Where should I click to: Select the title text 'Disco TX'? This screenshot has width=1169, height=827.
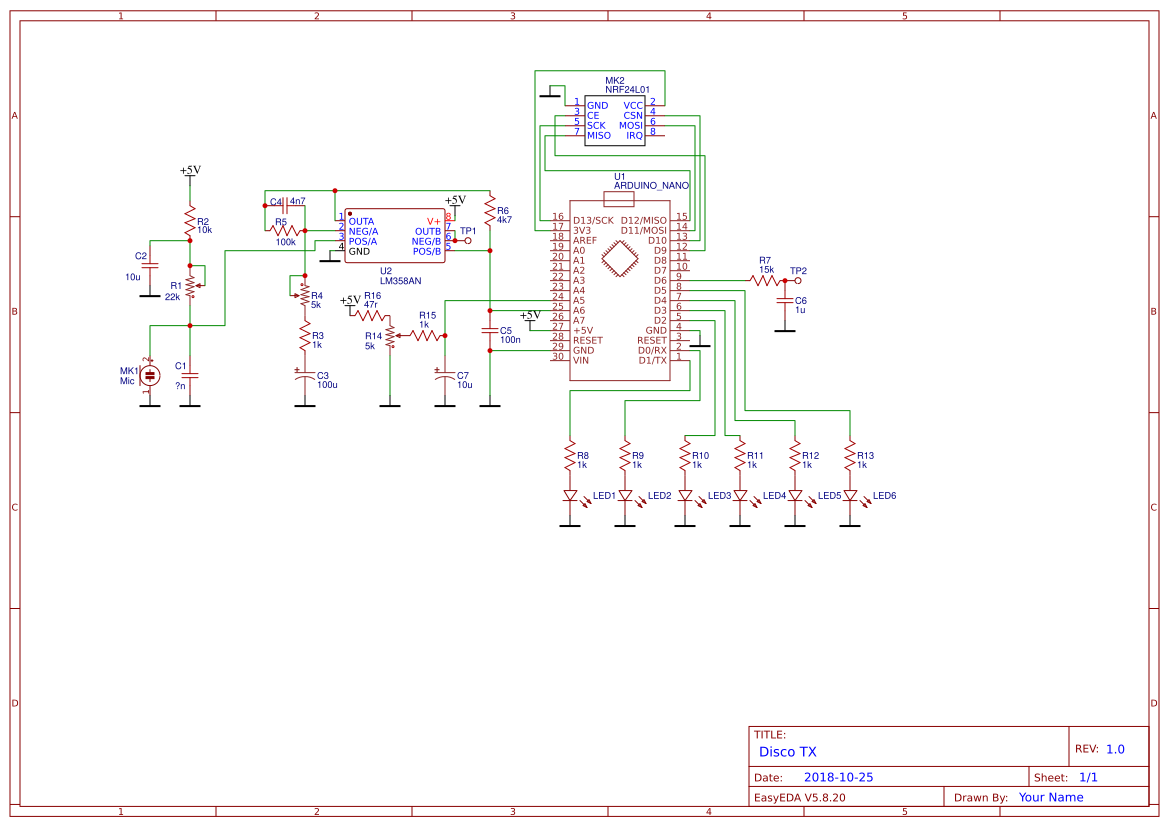(787, 752)
